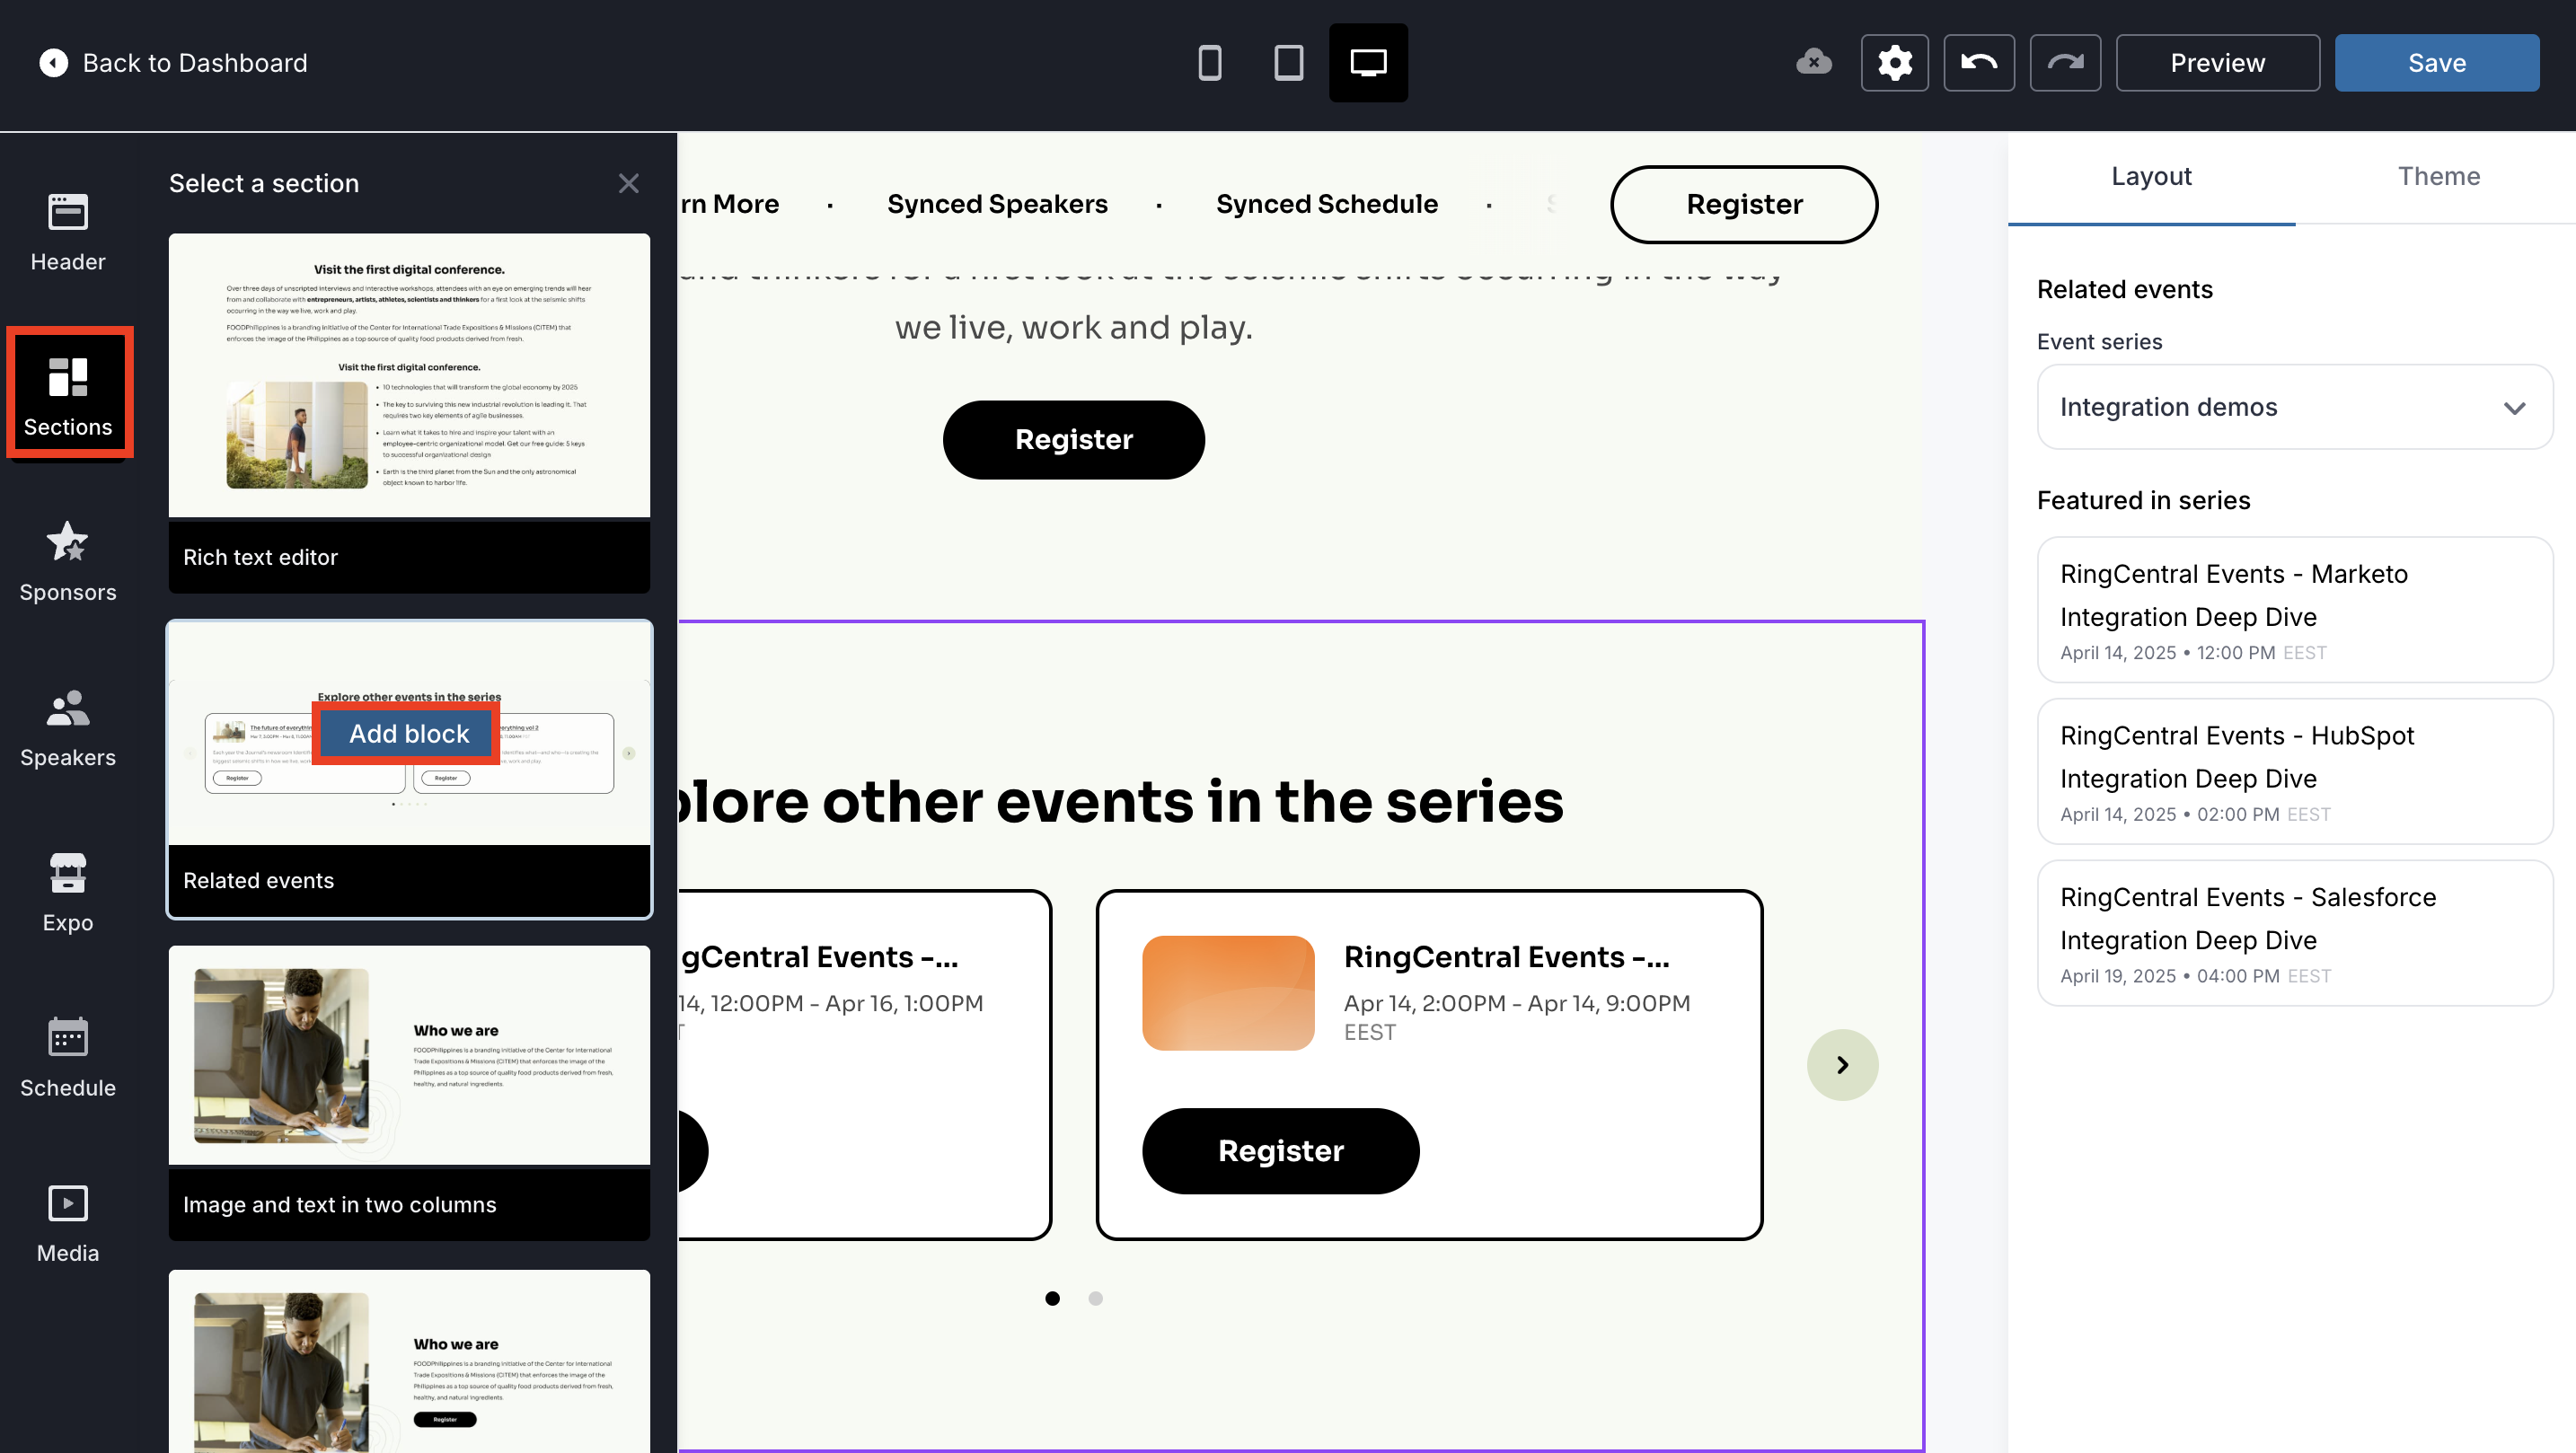This screenshot has width=2576, height=1453.
Task: Open page settings gear
Action: coord(1895,63)
